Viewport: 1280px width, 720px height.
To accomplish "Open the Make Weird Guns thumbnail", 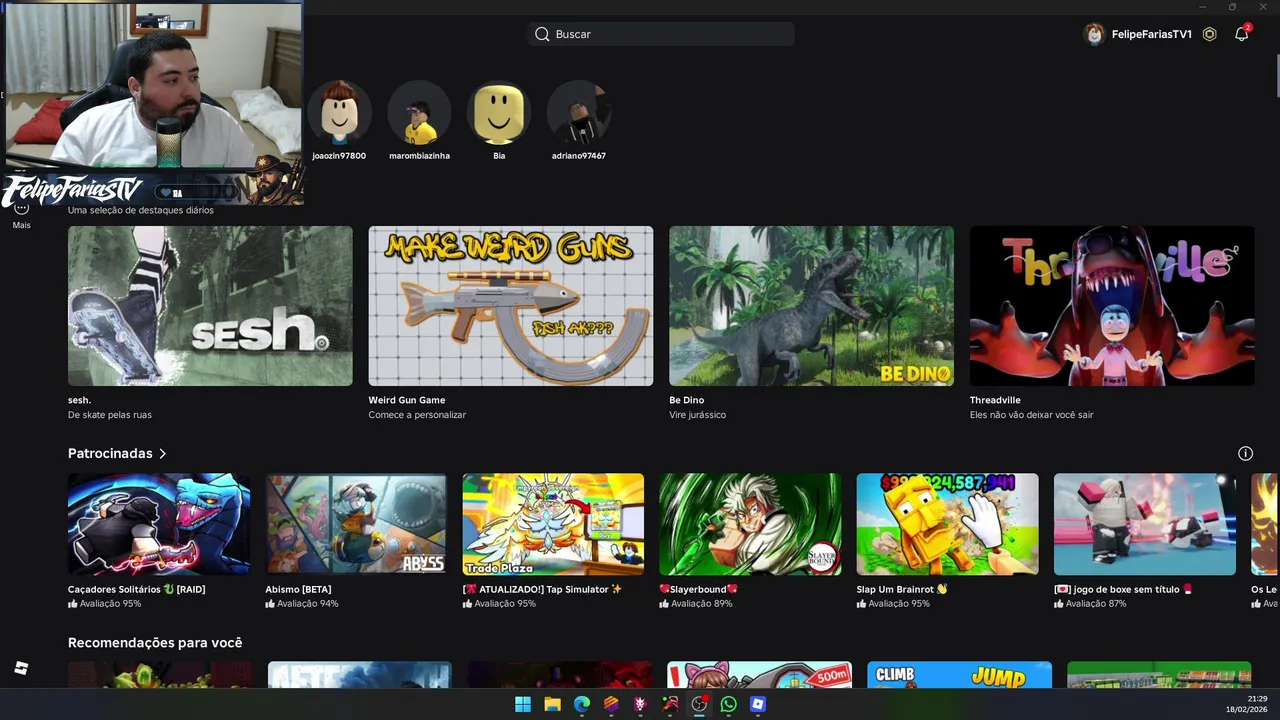I will (511, 306).
